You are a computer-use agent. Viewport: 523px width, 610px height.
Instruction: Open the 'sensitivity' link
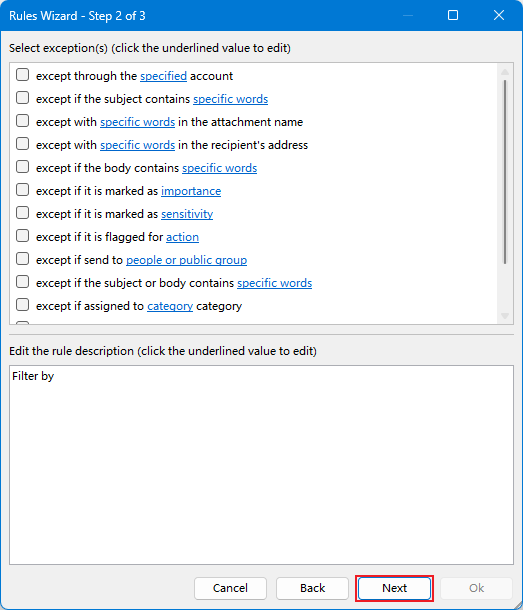(x=187, y=214)
